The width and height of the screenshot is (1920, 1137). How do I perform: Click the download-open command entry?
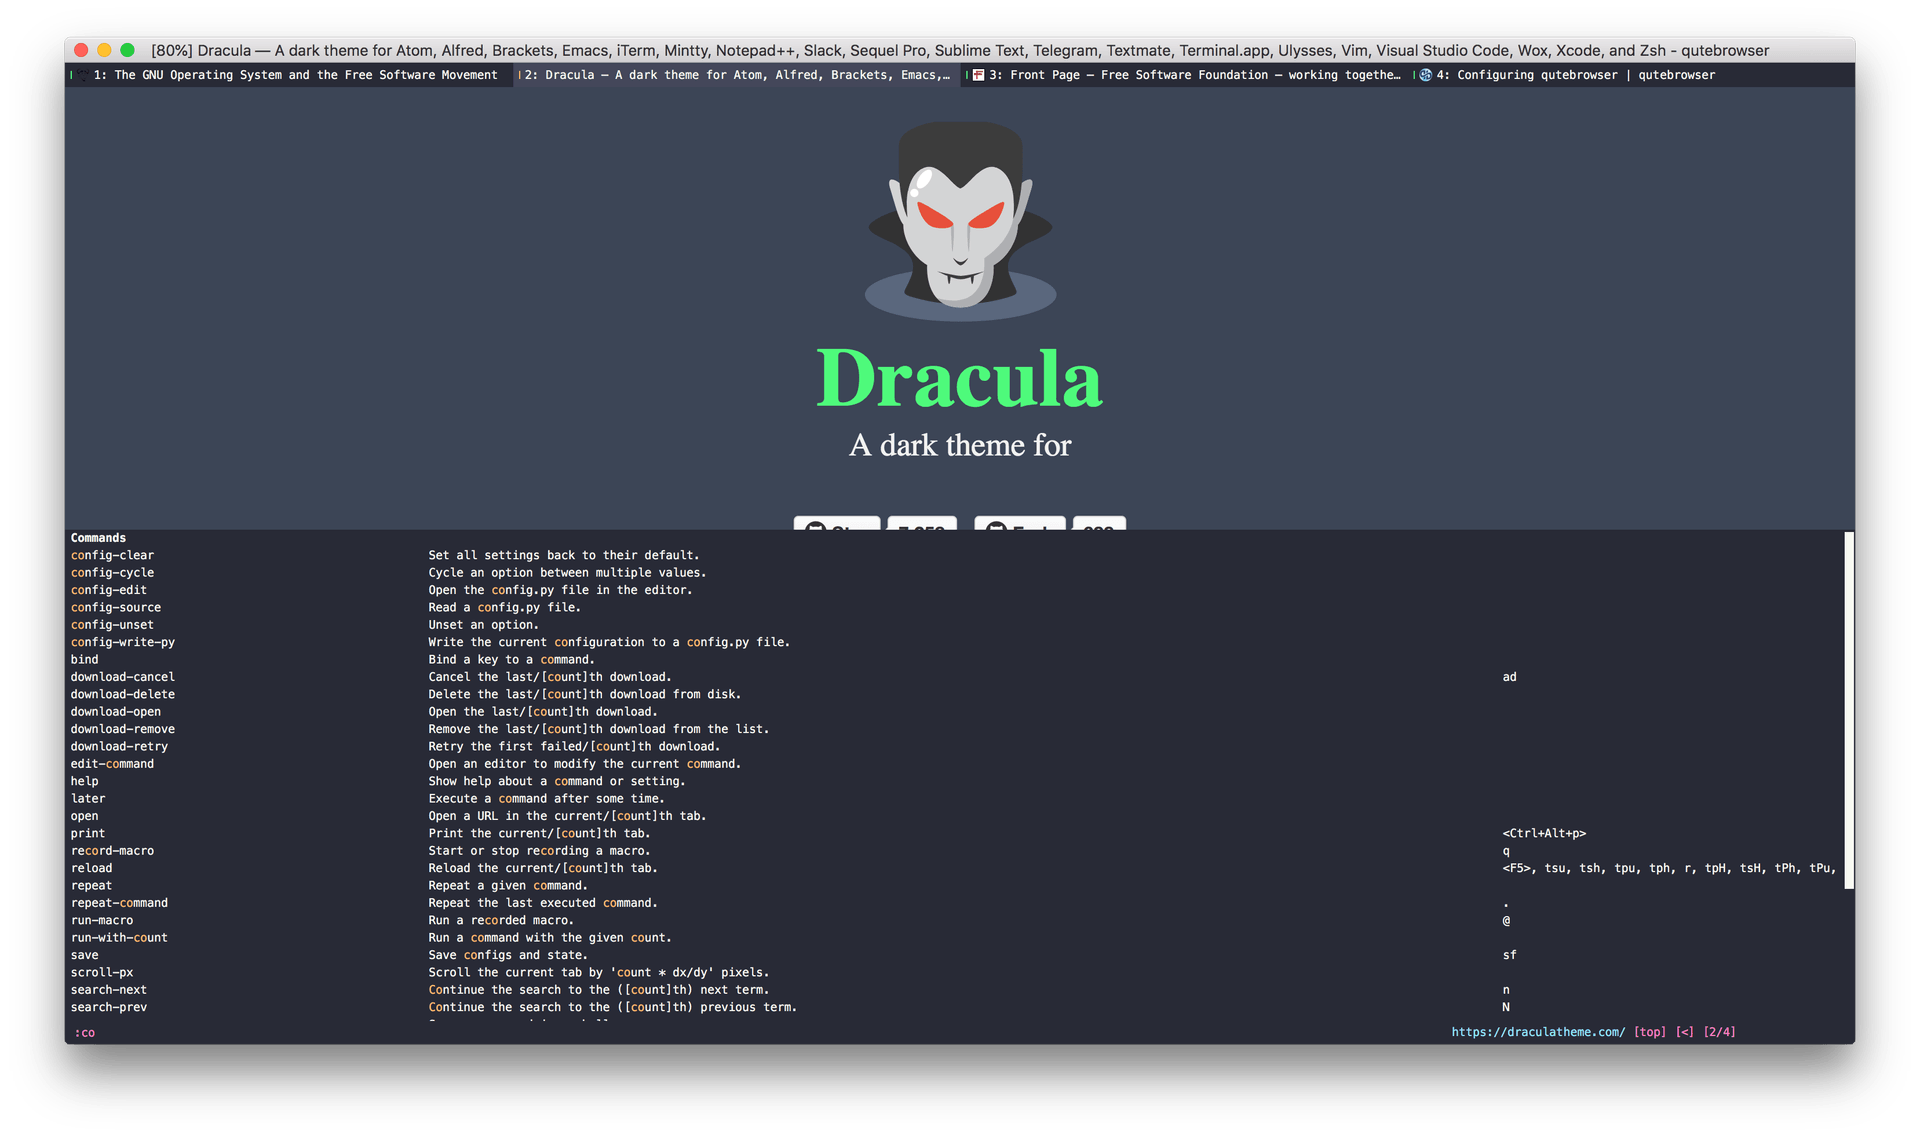116,712
